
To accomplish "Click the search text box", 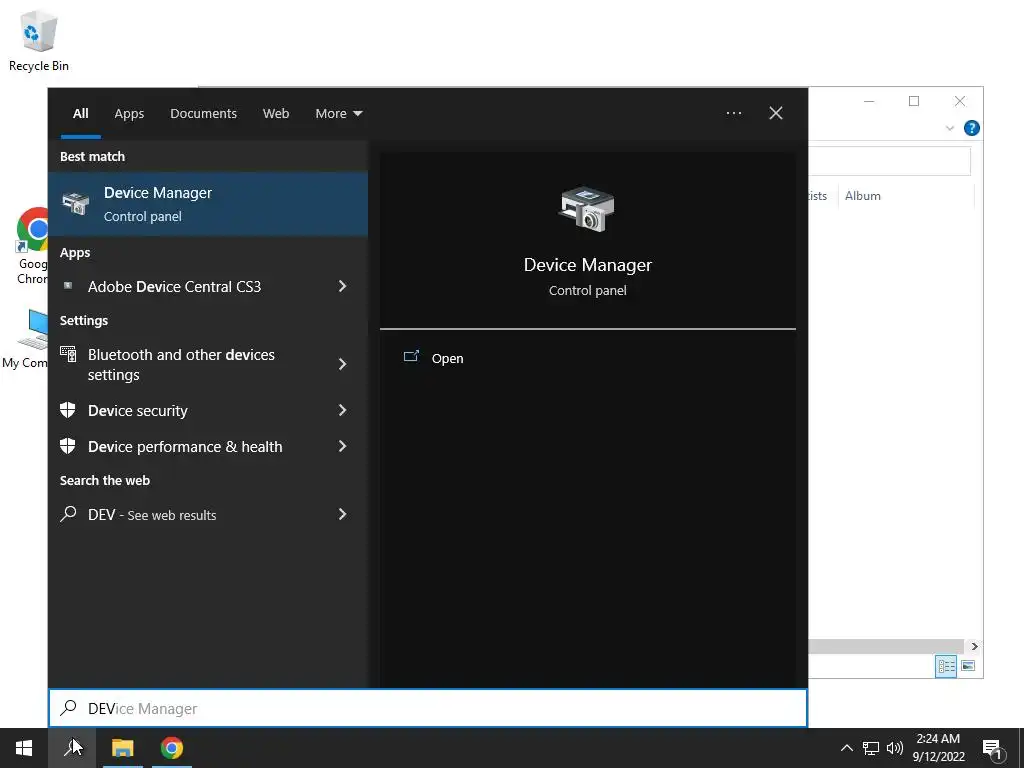I will (x=428, y=708).
